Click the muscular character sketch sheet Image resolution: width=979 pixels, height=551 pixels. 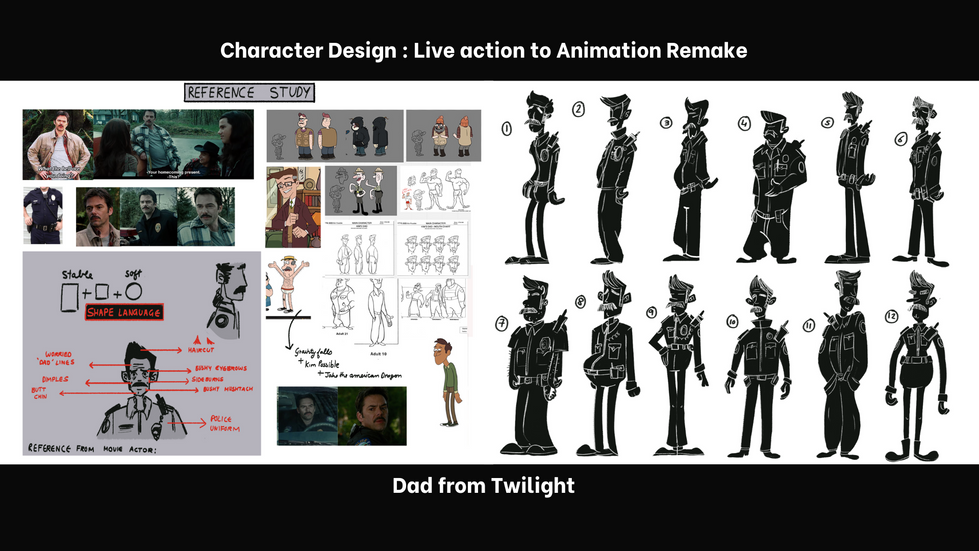click(435, 190)
